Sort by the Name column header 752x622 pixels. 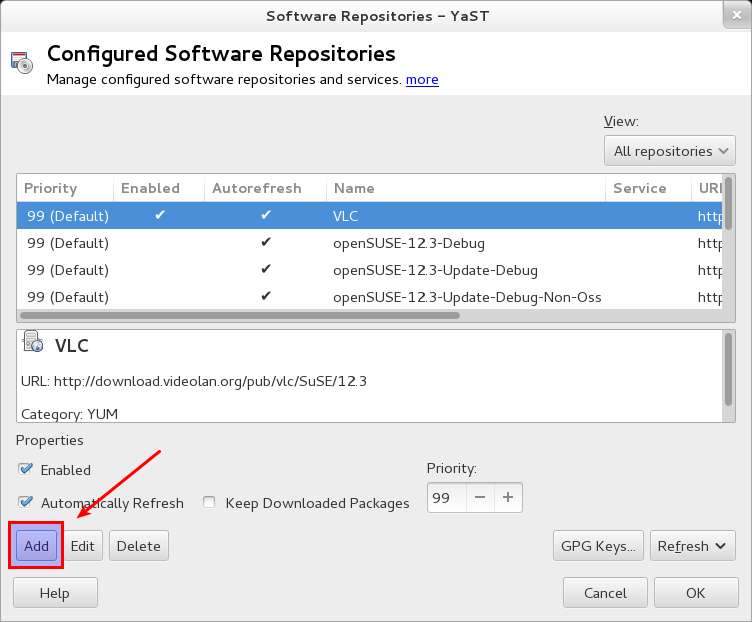pyautogui.click(x=354, y=188)
